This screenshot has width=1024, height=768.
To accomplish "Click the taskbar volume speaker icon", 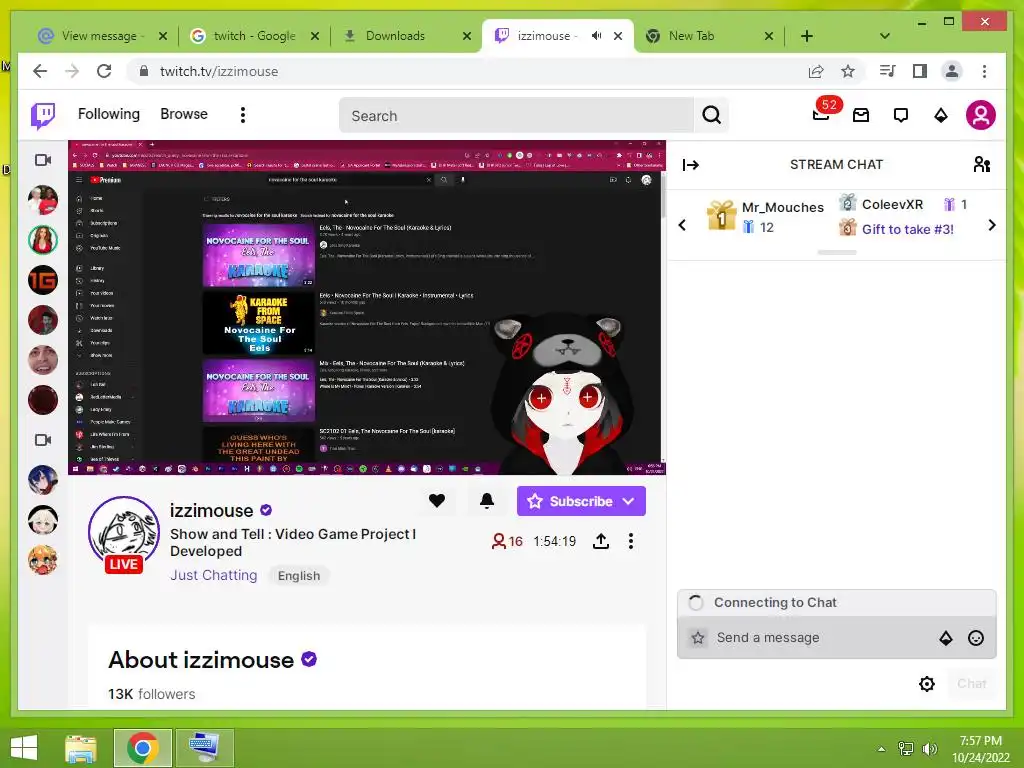I will point(929,748).
